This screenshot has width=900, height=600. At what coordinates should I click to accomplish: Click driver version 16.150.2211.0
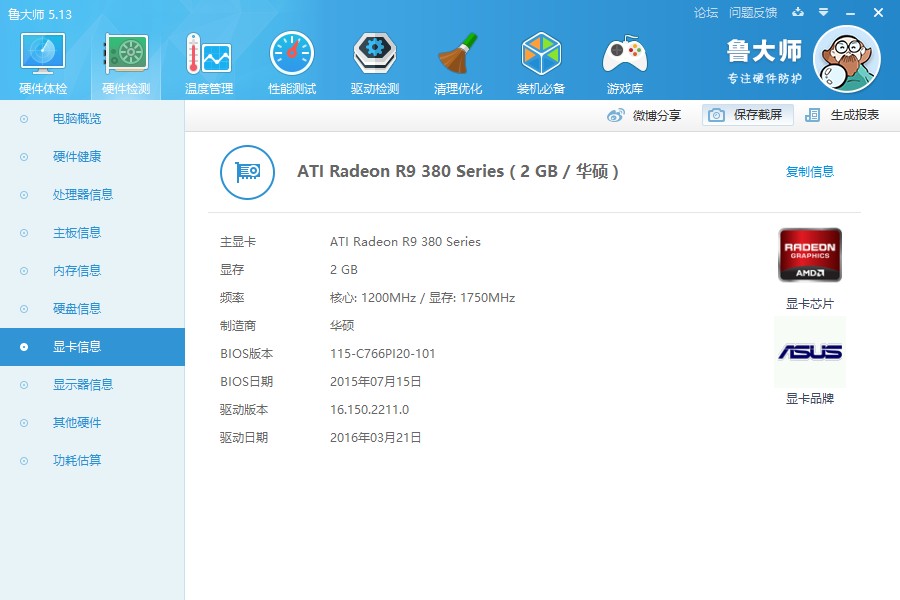point(370,410)
